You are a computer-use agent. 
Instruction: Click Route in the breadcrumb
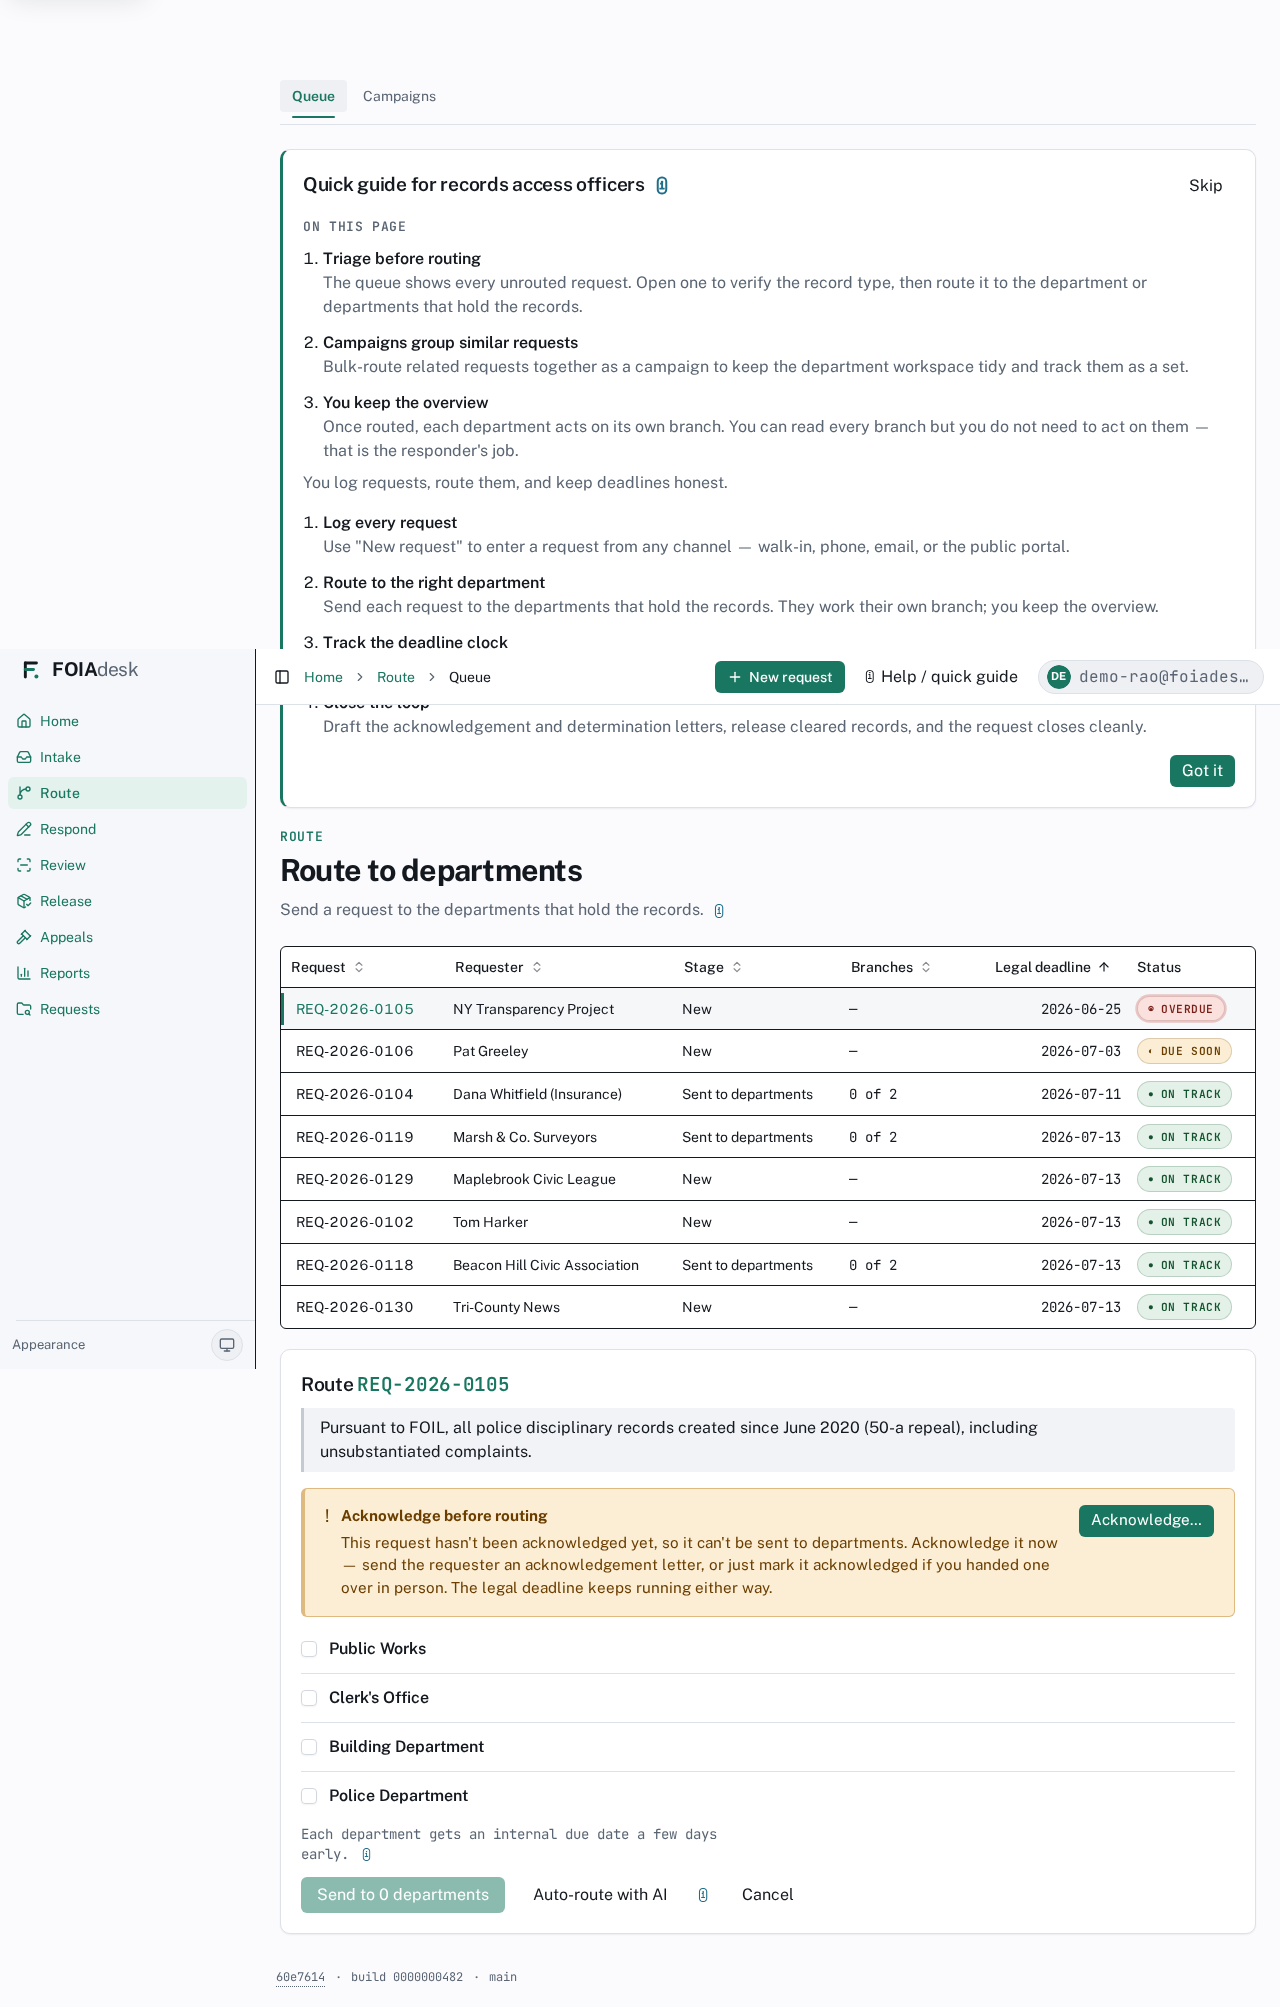pyautogui.click(x=395, y=677)
